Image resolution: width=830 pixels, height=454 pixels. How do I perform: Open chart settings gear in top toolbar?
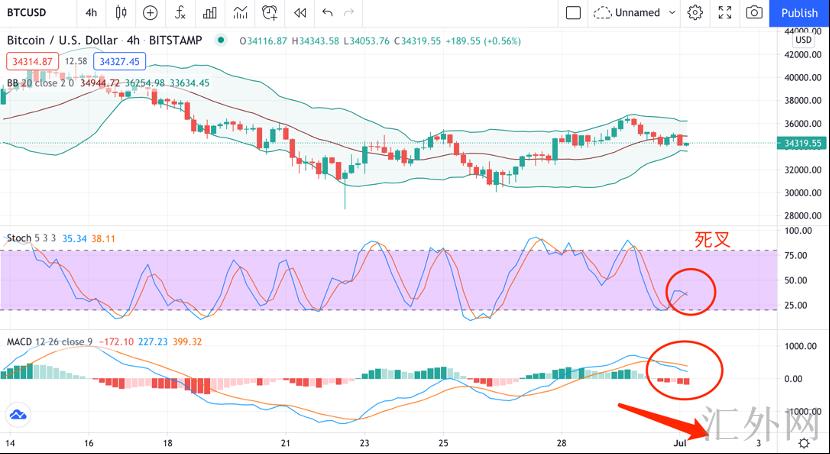[694, 13]
